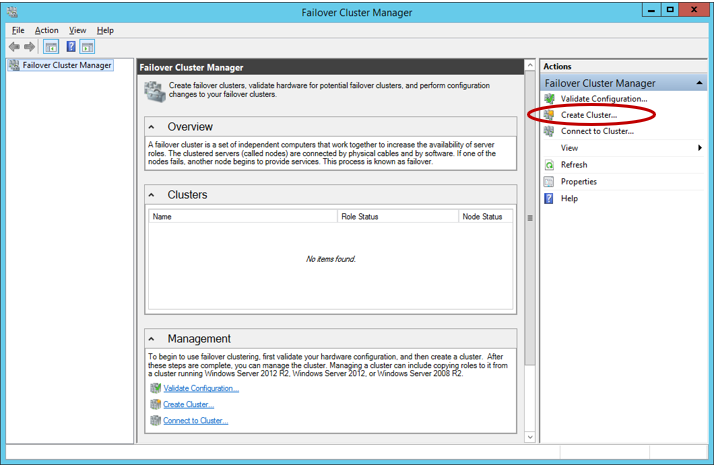Screen dimensions: 716x469
Task: Follow the Connect to Cluster... link under Management
Action: tap(195, 420)
